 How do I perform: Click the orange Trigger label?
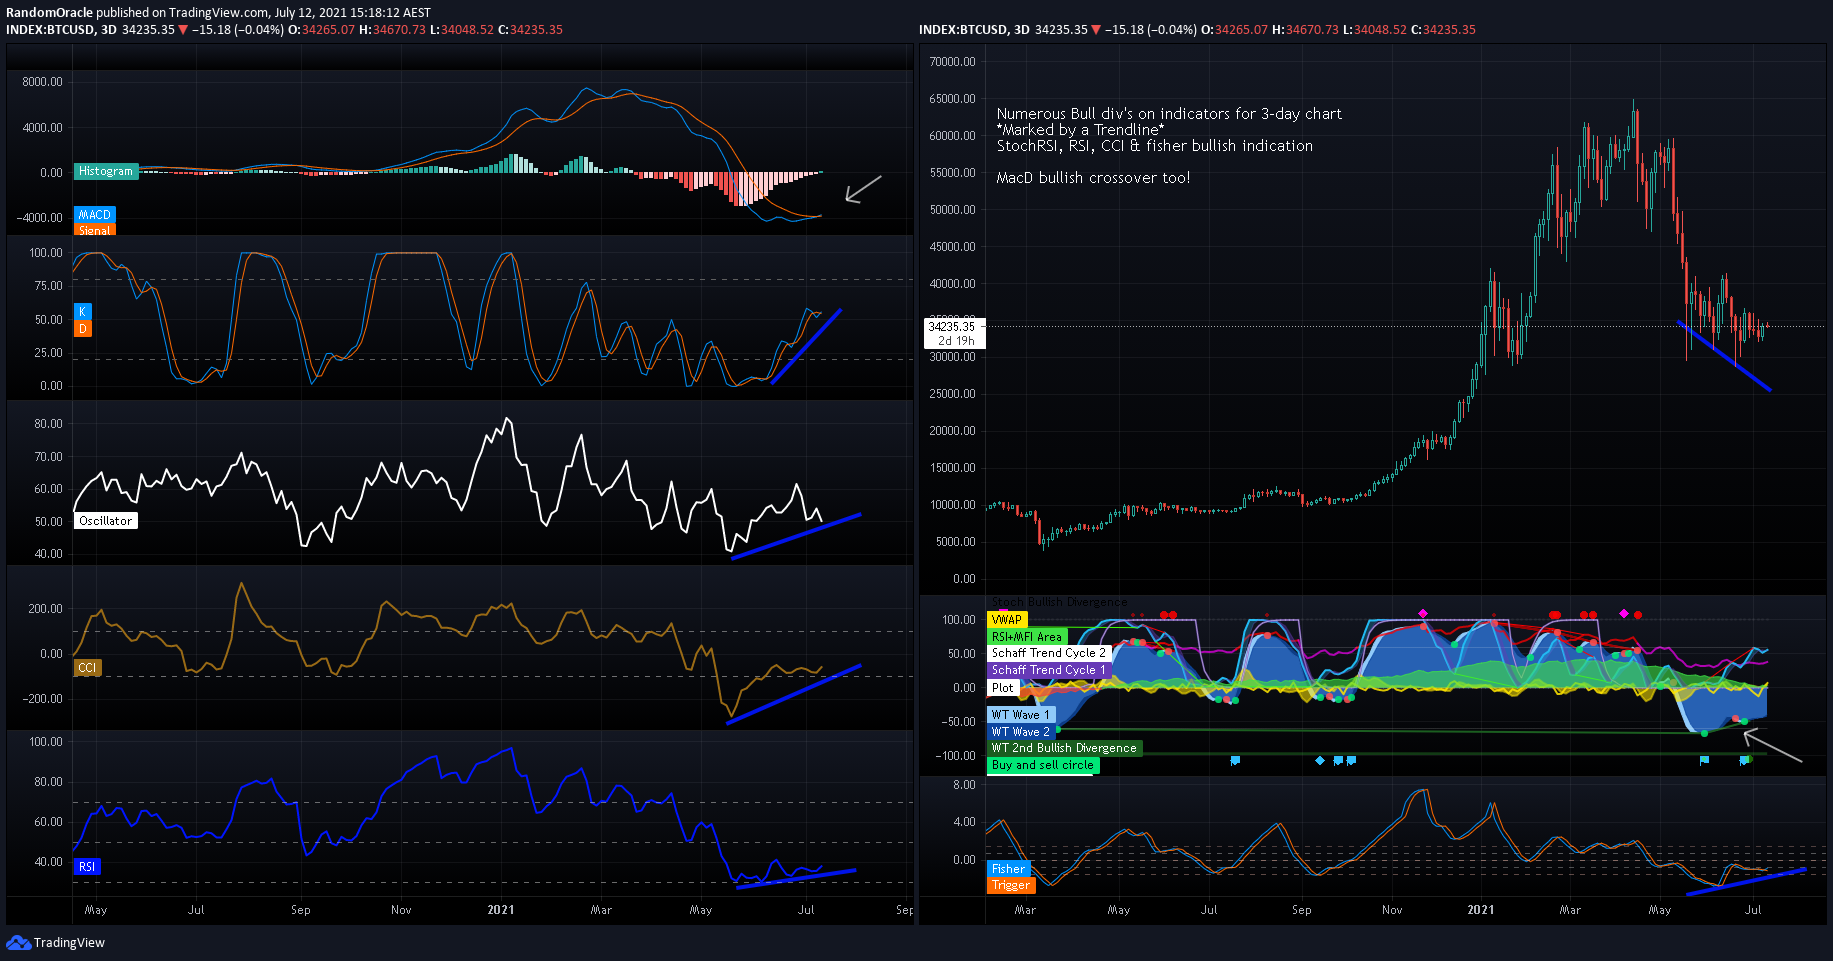(1011, 885)
